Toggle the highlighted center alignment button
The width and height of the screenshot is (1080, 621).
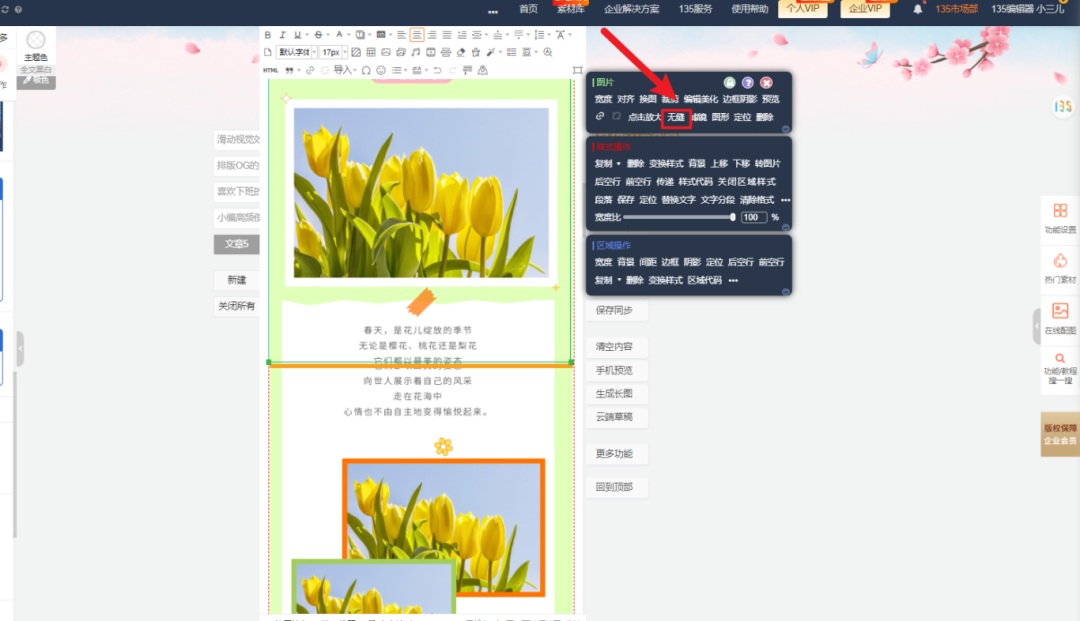pos(417,34)
